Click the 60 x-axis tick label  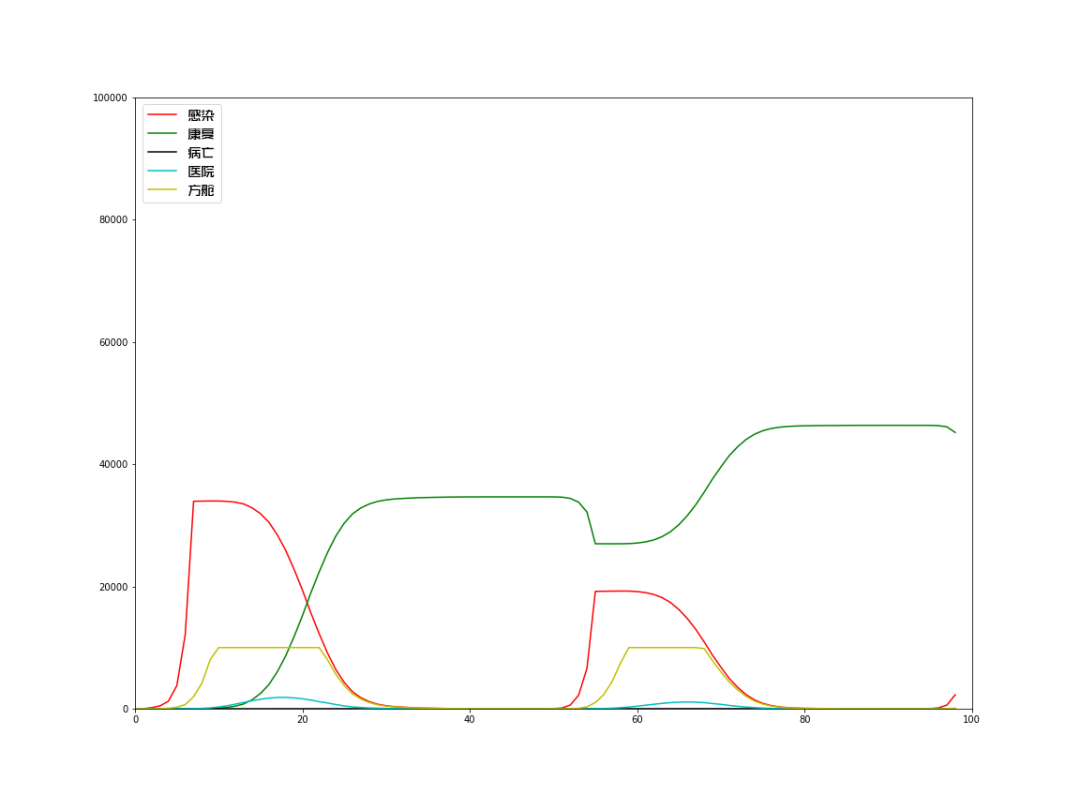click(637, 720)
